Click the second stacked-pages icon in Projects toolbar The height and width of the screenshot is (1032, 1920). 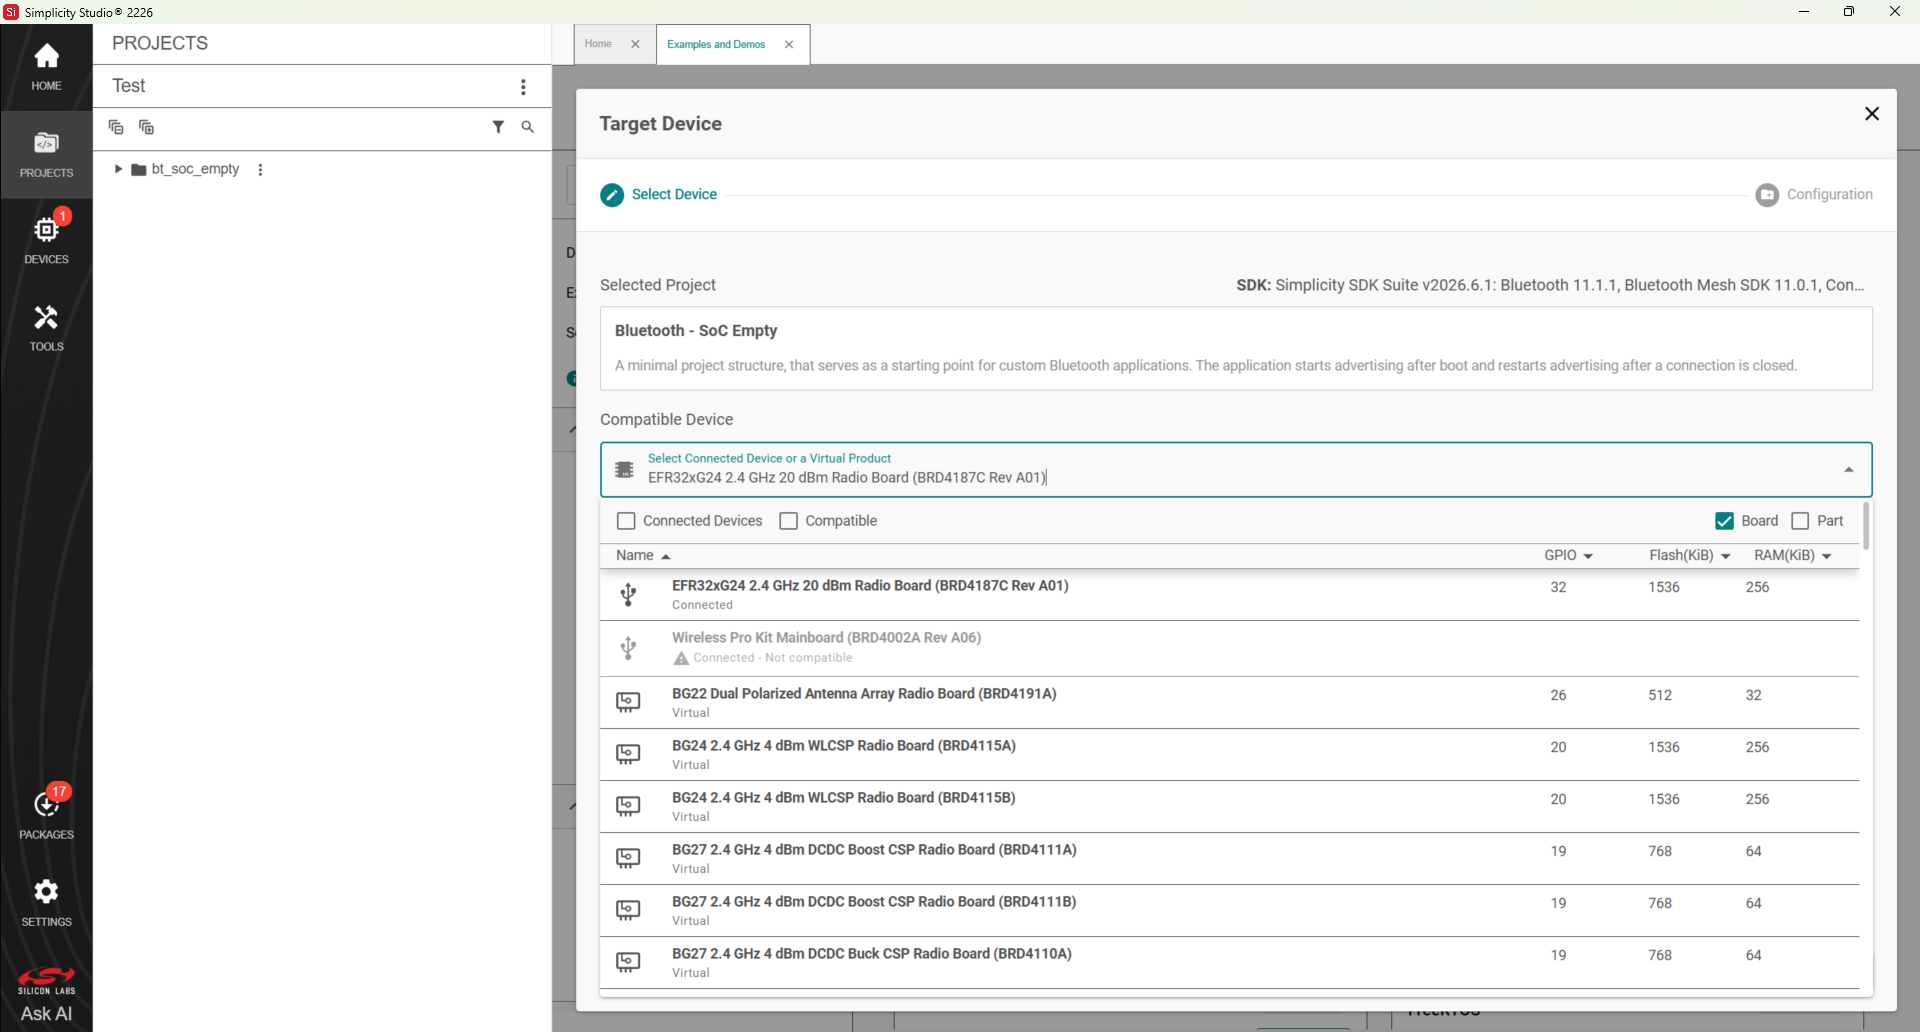pos(146,127)
